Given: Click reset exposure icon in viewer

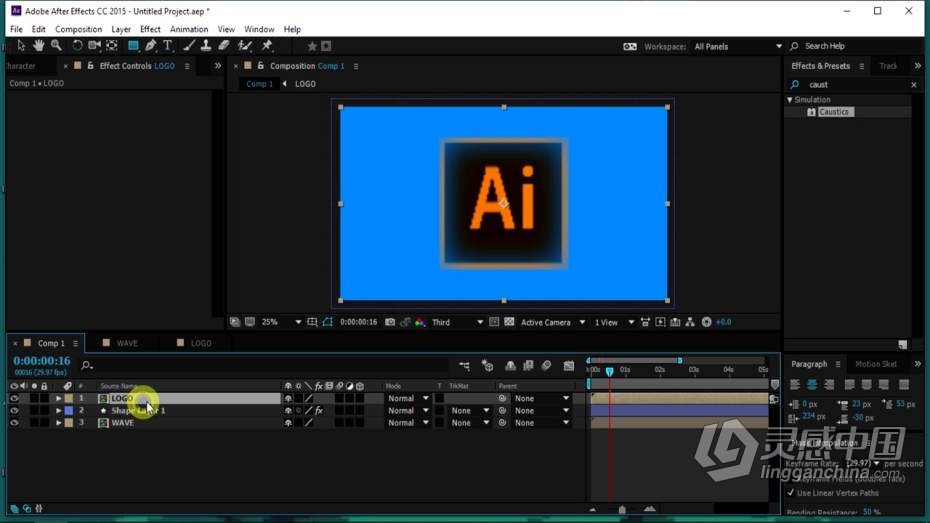Looking at the screenshot, I should click(706, 322).
